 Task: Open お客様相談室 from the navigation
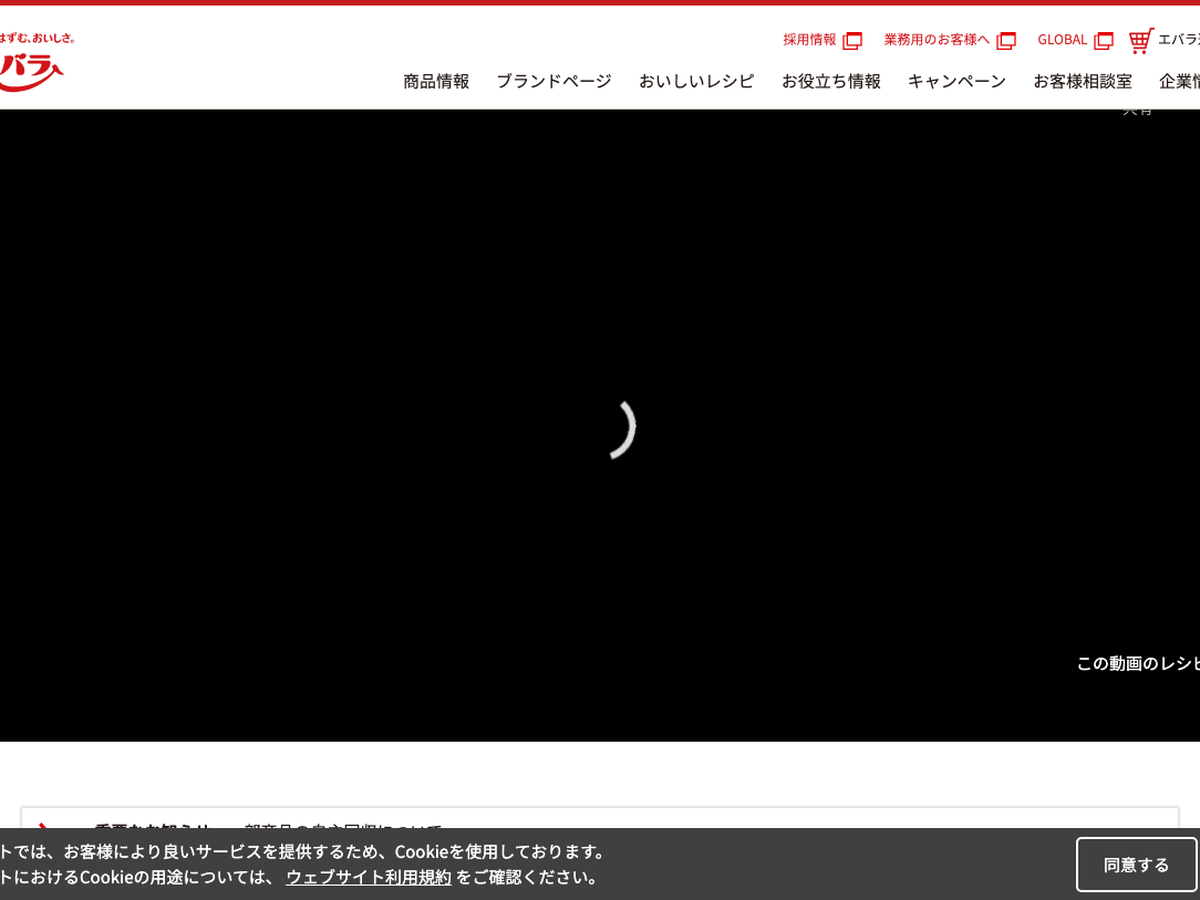pyautogui.click(x=1082, y=82)
